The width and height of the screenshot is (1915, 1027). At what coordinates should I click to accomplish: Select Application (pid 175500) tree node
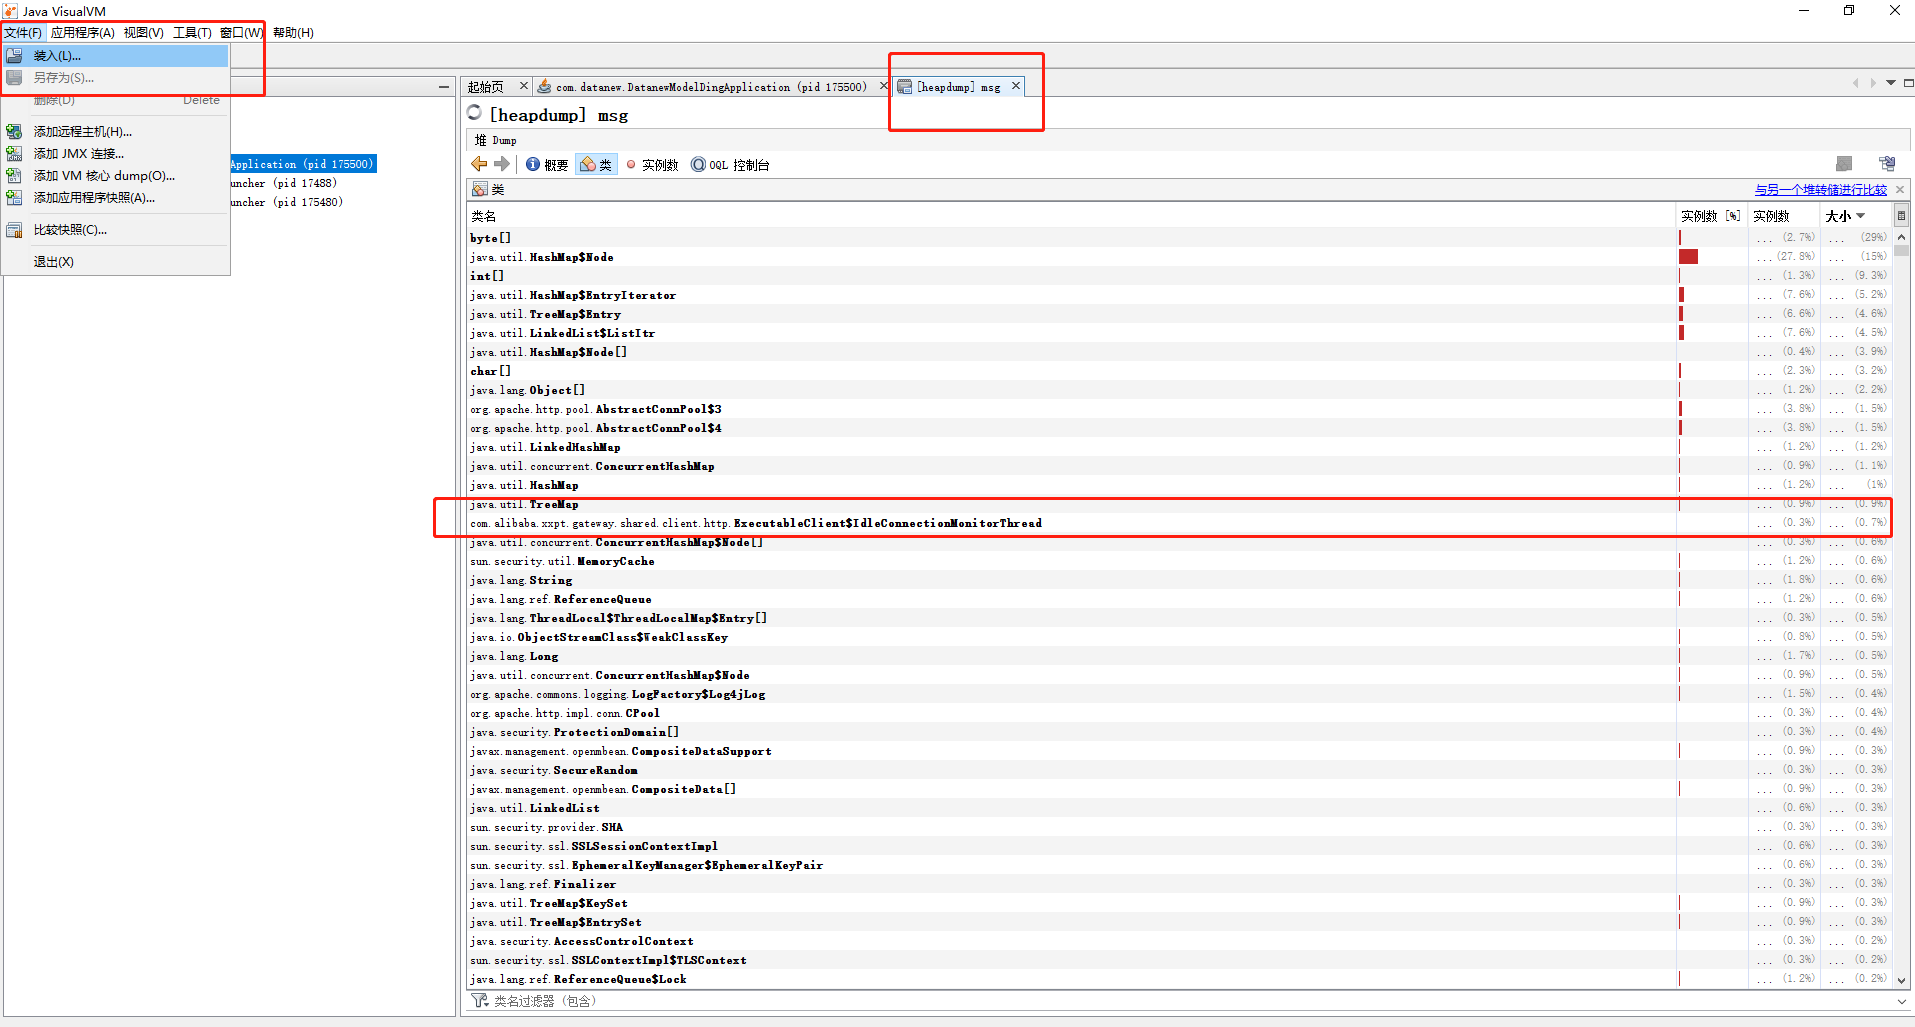(303, 164)
